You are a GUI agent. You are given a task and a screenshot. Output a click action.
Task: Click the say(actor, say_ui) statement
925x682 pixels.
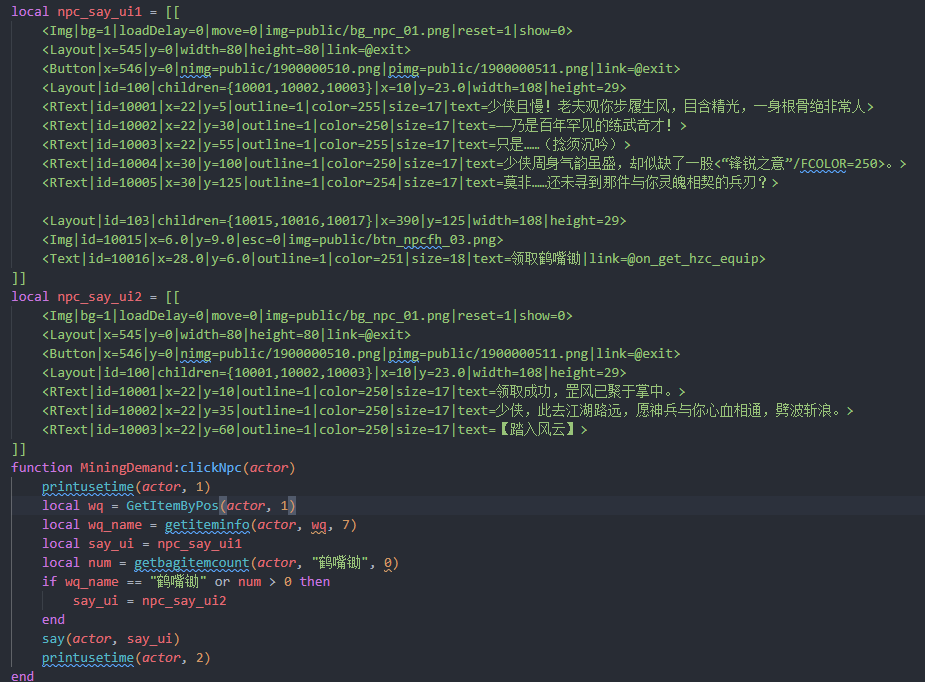(x=110, y=639)
